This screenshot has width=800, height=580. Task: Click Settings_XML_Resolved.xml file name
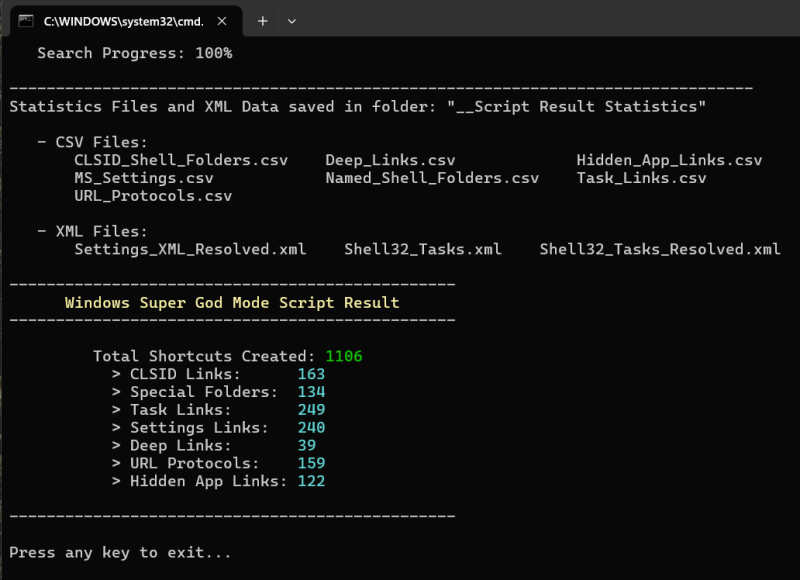(190, 249)
